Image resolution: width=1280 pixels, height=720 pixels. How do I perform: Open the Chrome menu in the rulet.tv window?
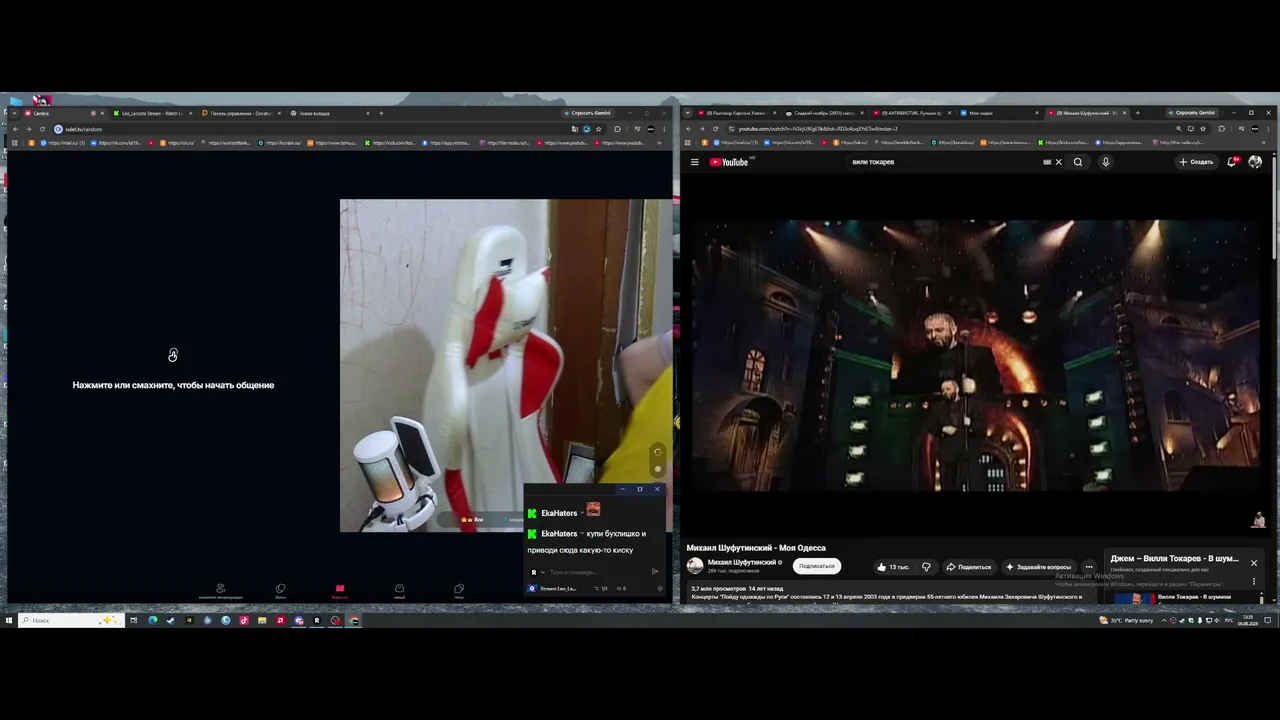[x=664, y=129]
